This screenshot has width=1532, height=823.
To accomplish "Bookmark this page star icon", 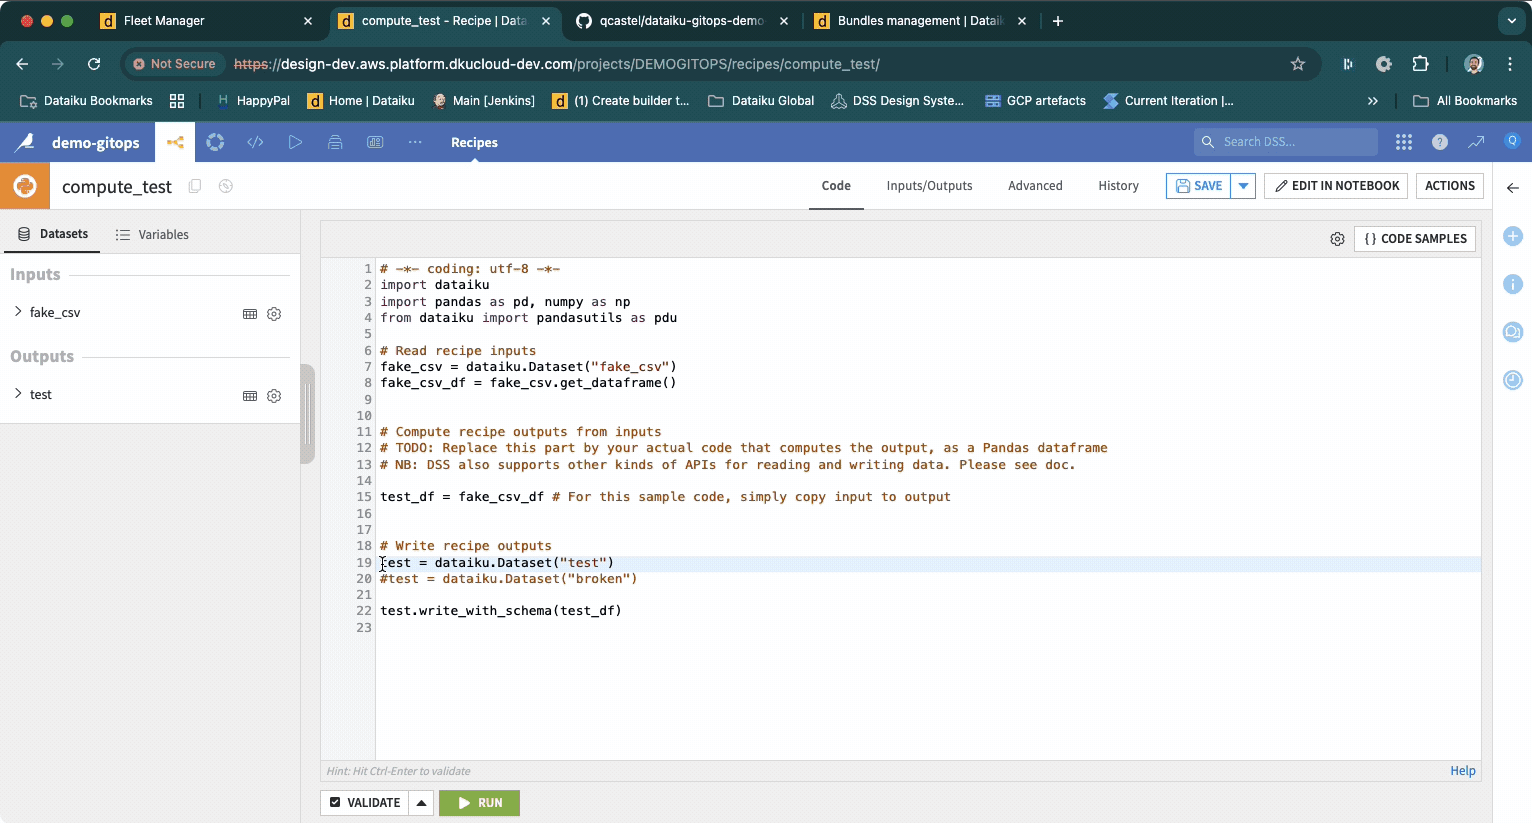I will click(x=1298, y=64).
